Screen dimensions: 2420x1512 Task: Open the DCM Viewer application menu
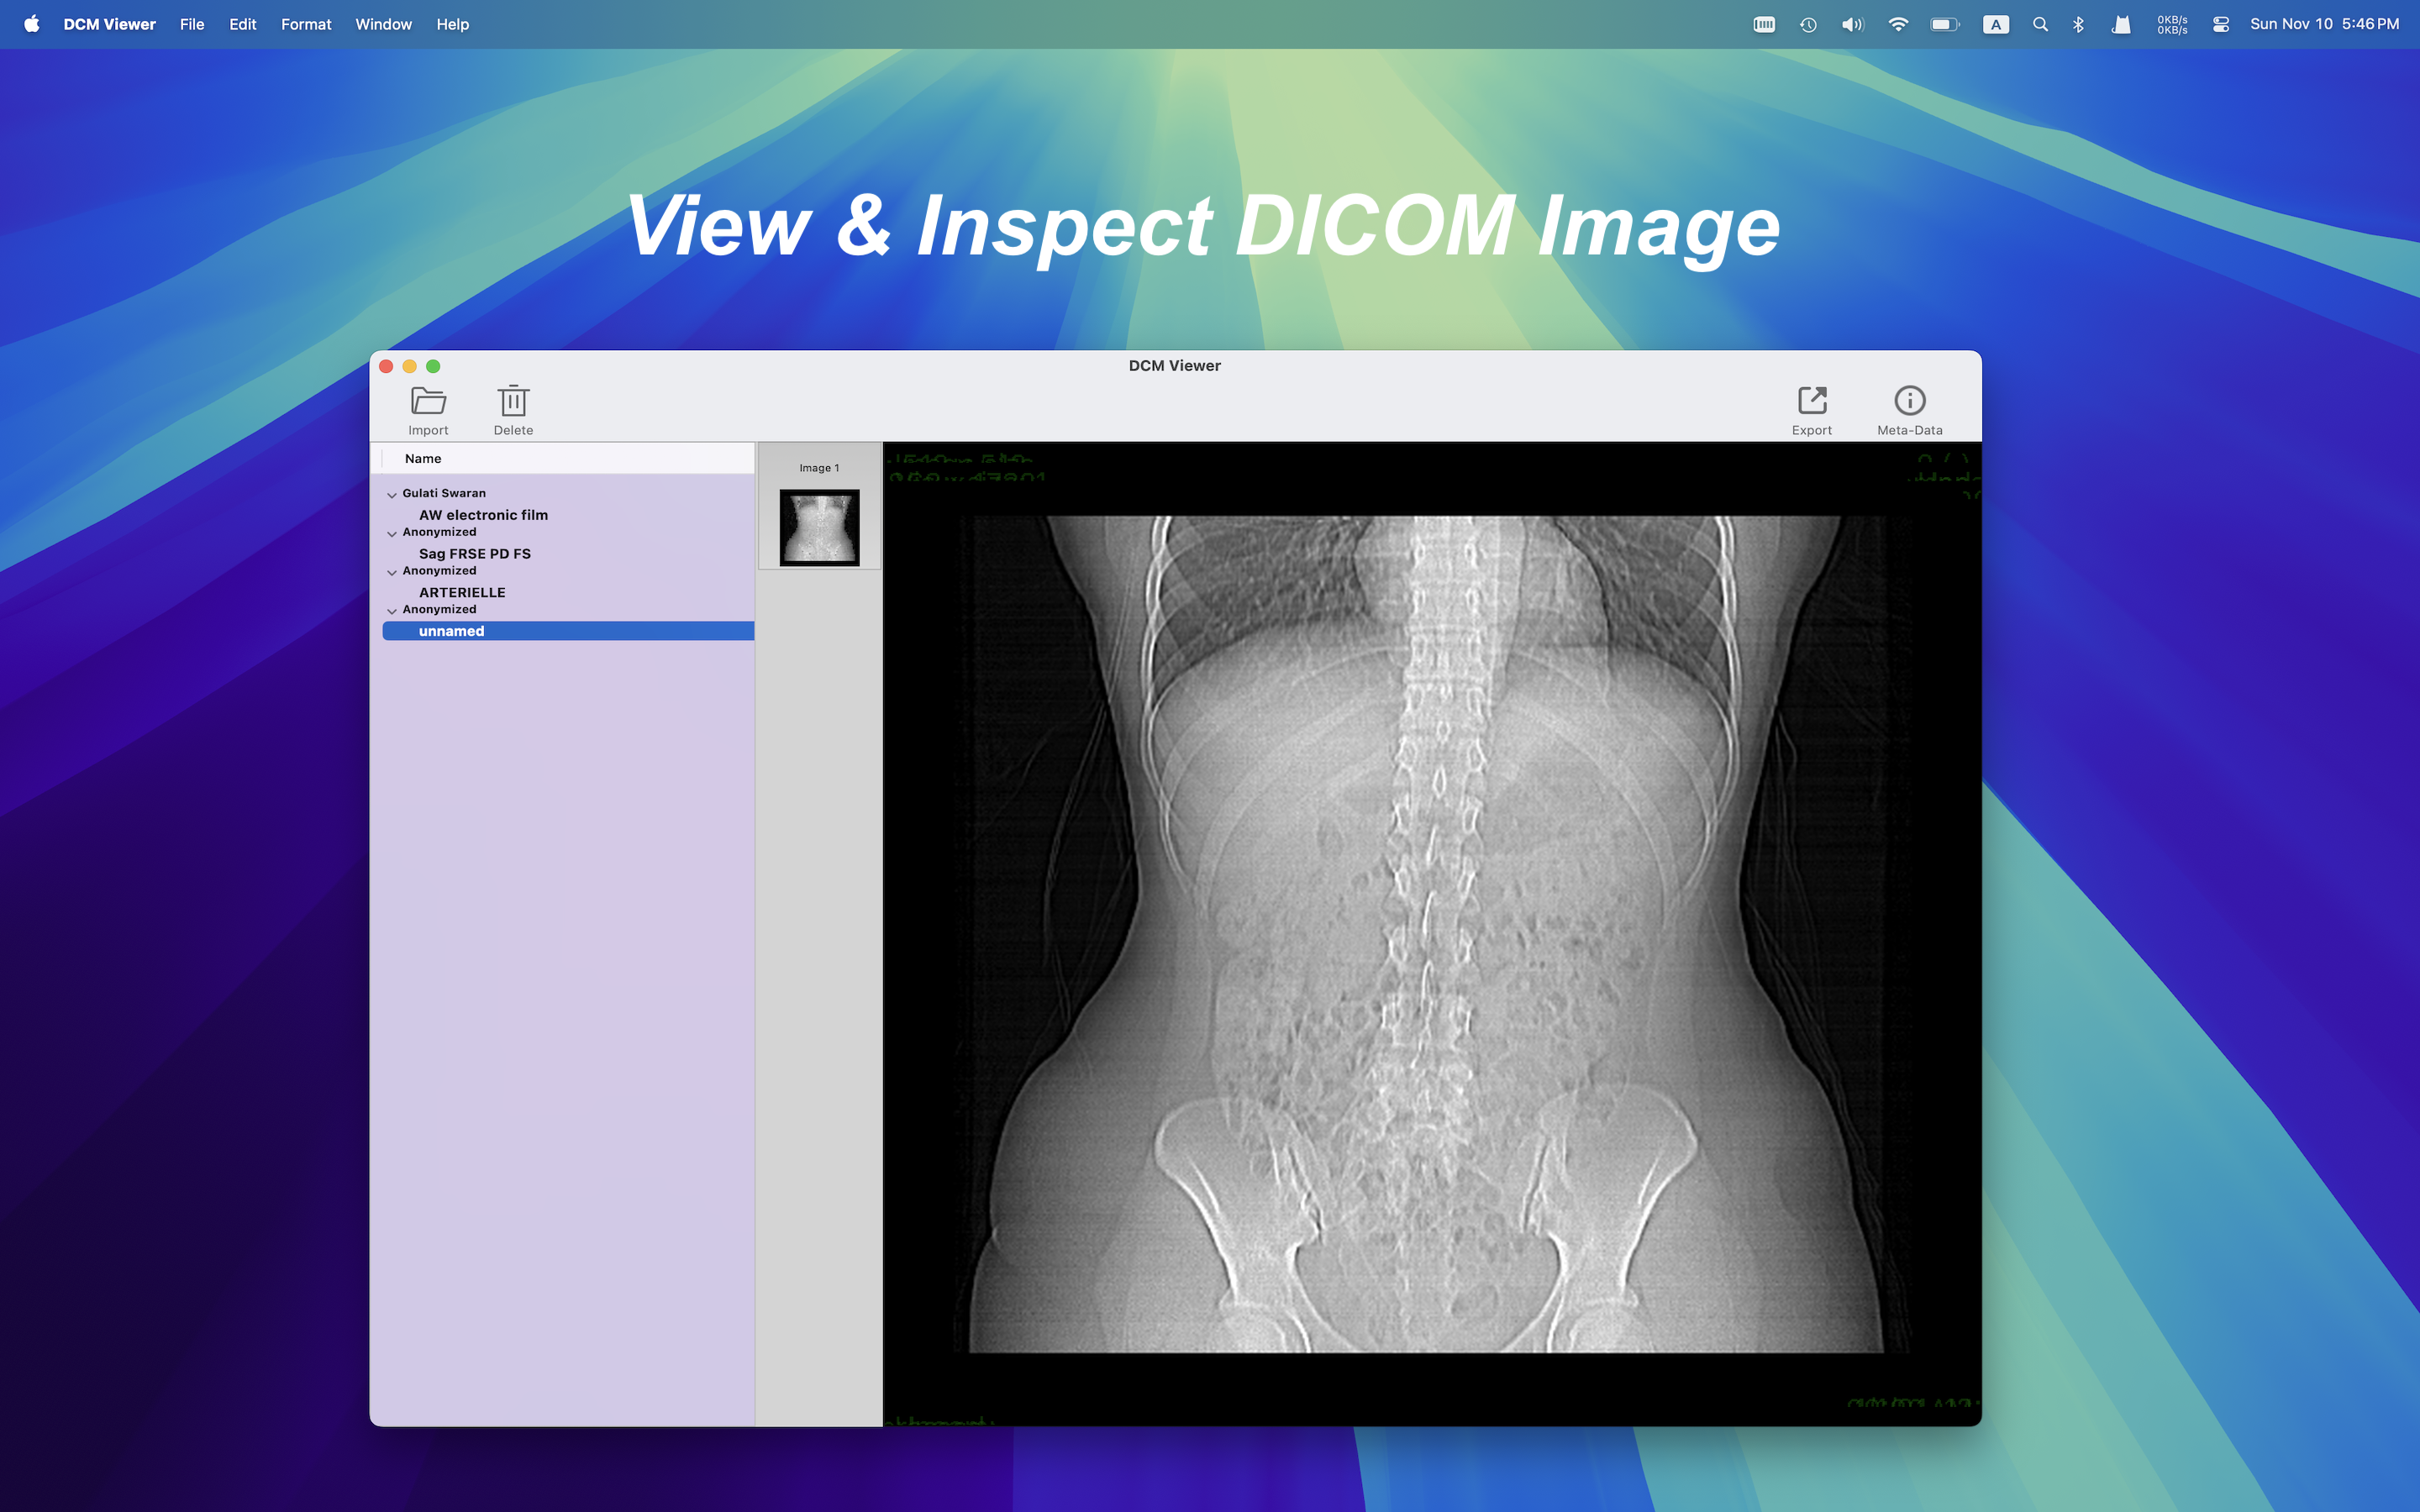[109, 24]
